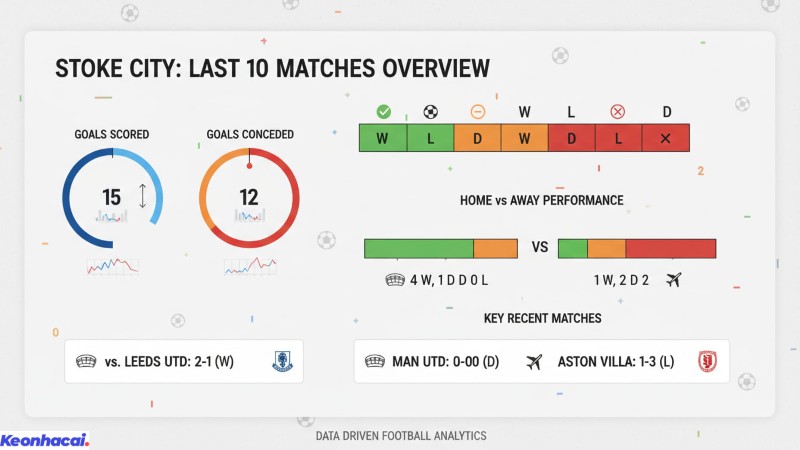Click the stadium icon beside Man Utd
800x450 pixels.
point(375,361)
